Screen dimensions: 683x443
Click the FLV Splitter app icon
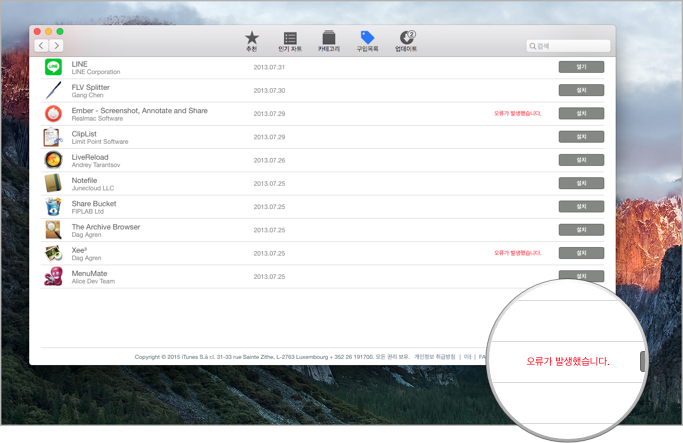[53, 90]
